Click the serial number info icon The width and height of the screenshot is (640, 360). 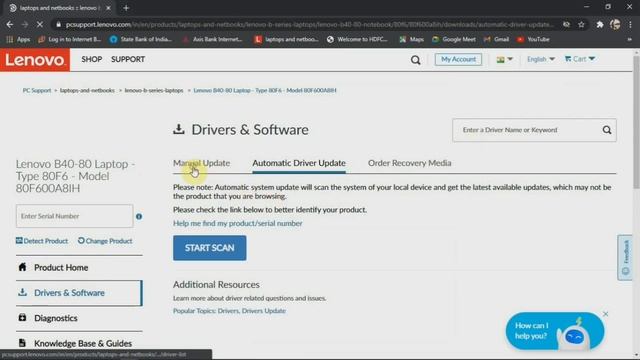coord(139,216)
